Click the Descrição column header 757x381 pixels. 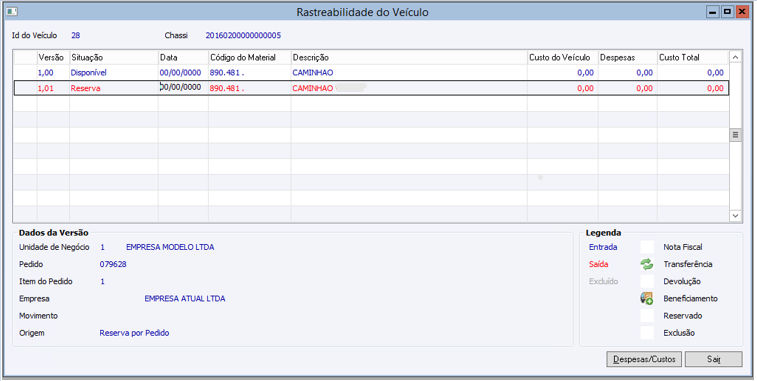coord(409,57)
